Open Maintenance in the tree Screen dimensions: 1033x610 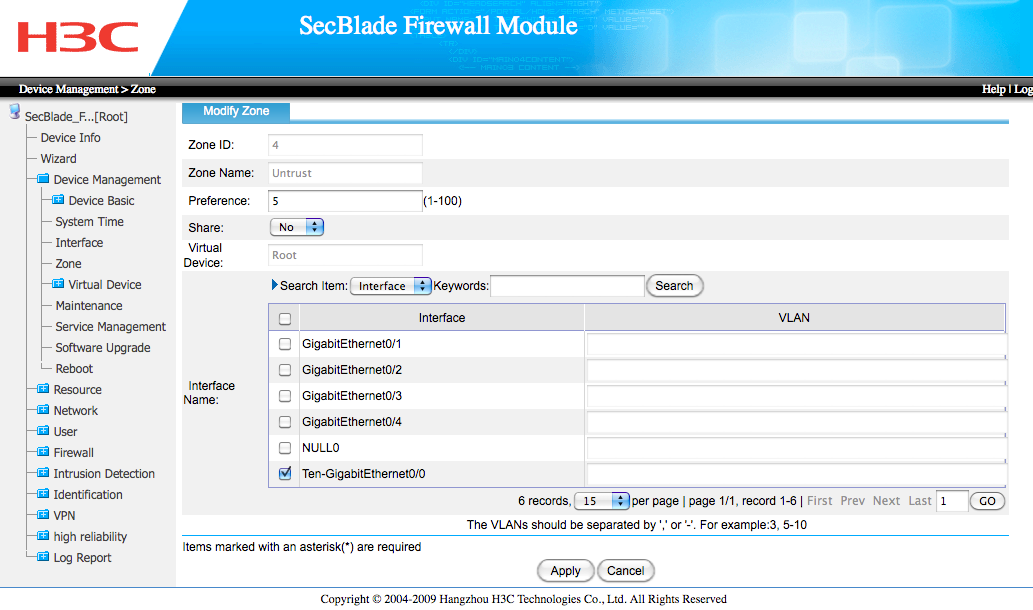coord(89,306)
